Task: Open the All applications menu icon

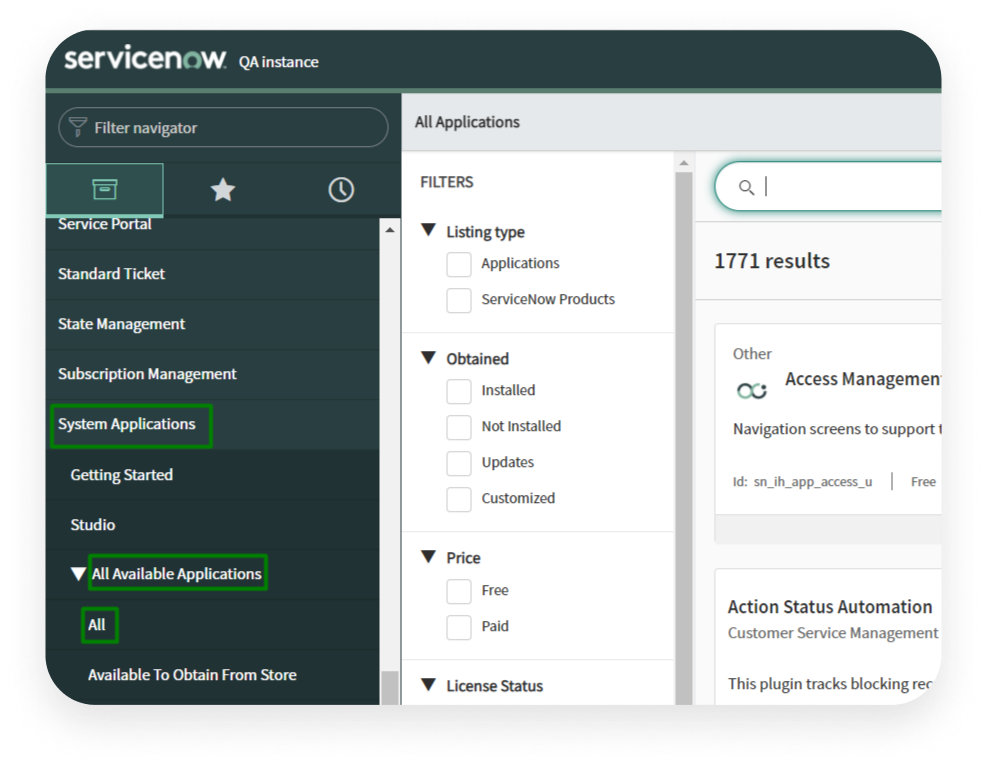Action: 104,189
